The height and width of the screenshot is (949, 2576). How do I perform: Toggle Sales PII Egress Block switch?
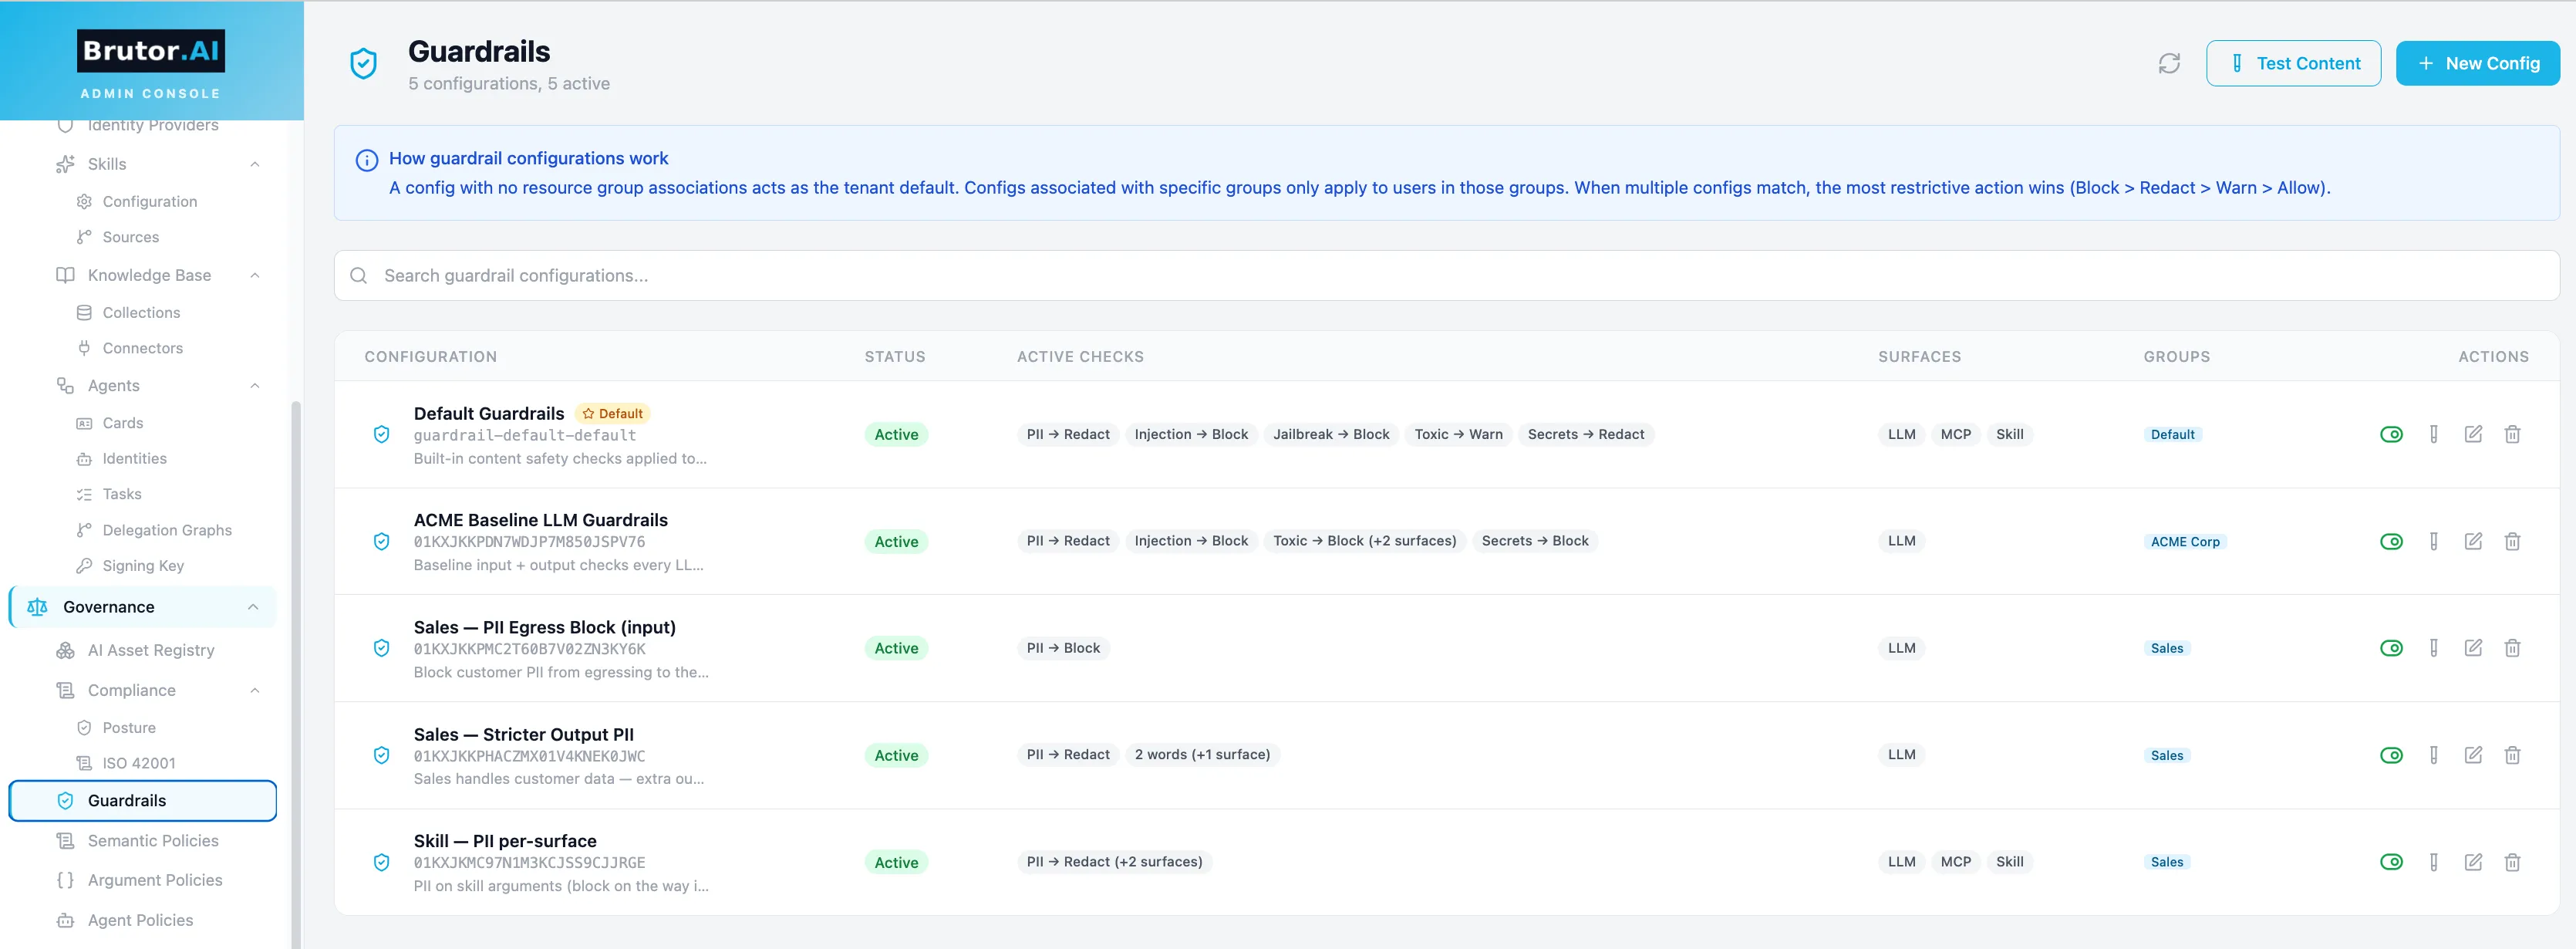pyautogui.click(x=2391, y=648)
